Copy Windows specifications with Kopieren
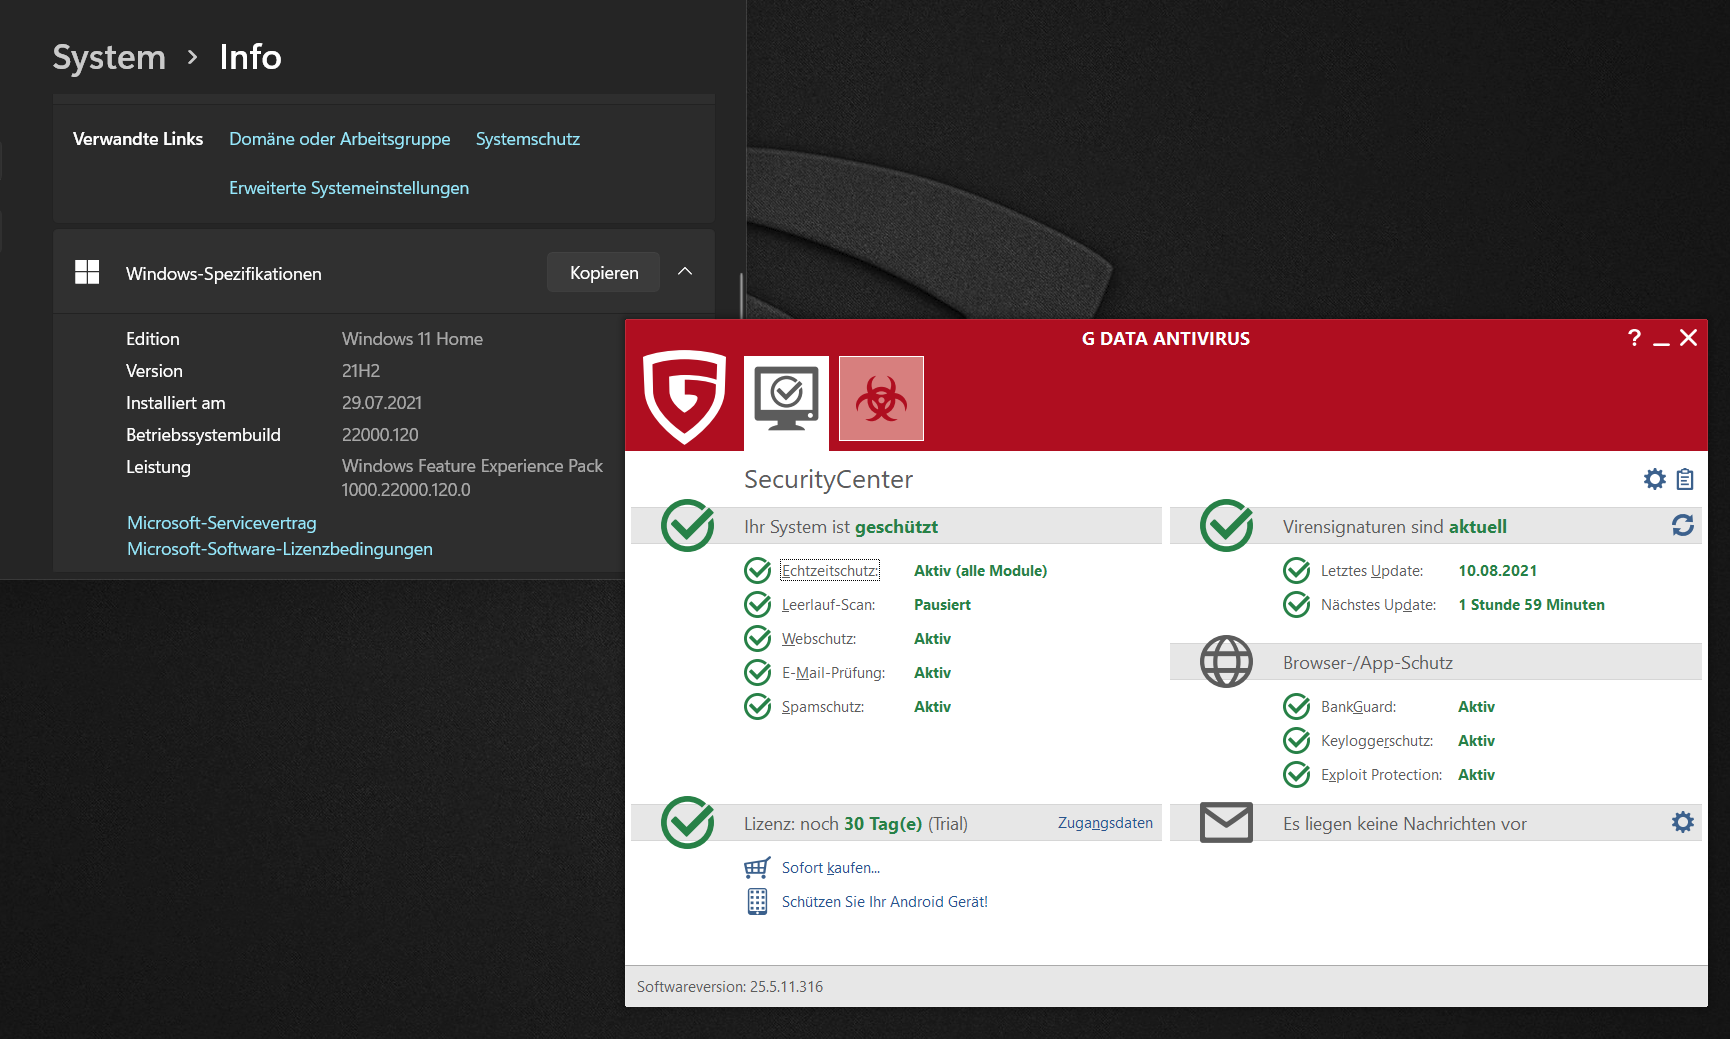The width and height of the screenshot is (1730, 1039). click(604, 272)
